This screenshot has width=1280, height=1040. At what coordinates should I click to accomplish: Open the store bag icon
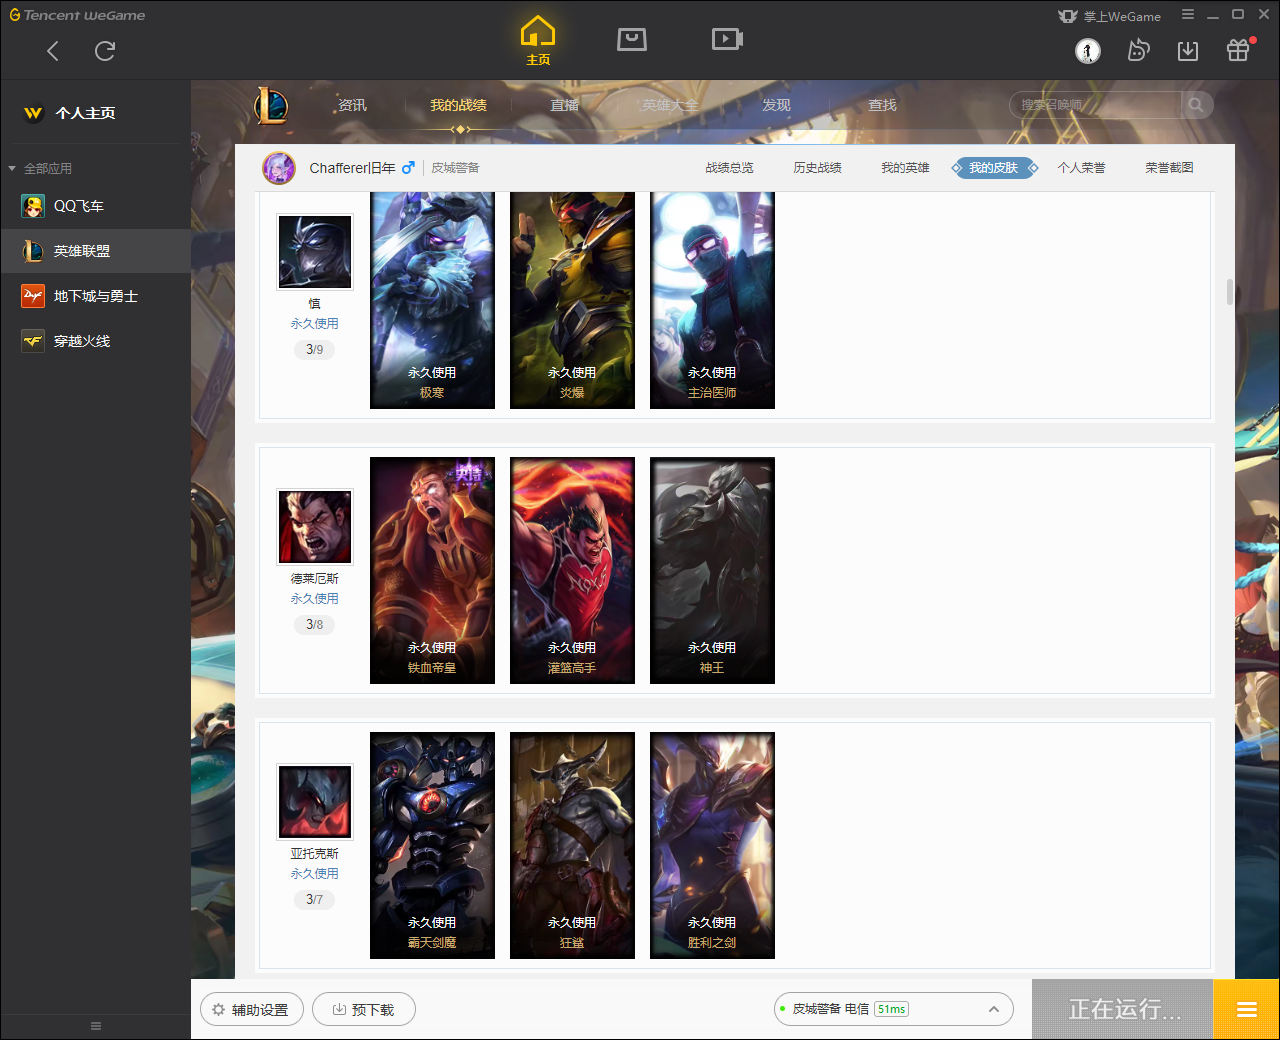(x=632, y=39)
